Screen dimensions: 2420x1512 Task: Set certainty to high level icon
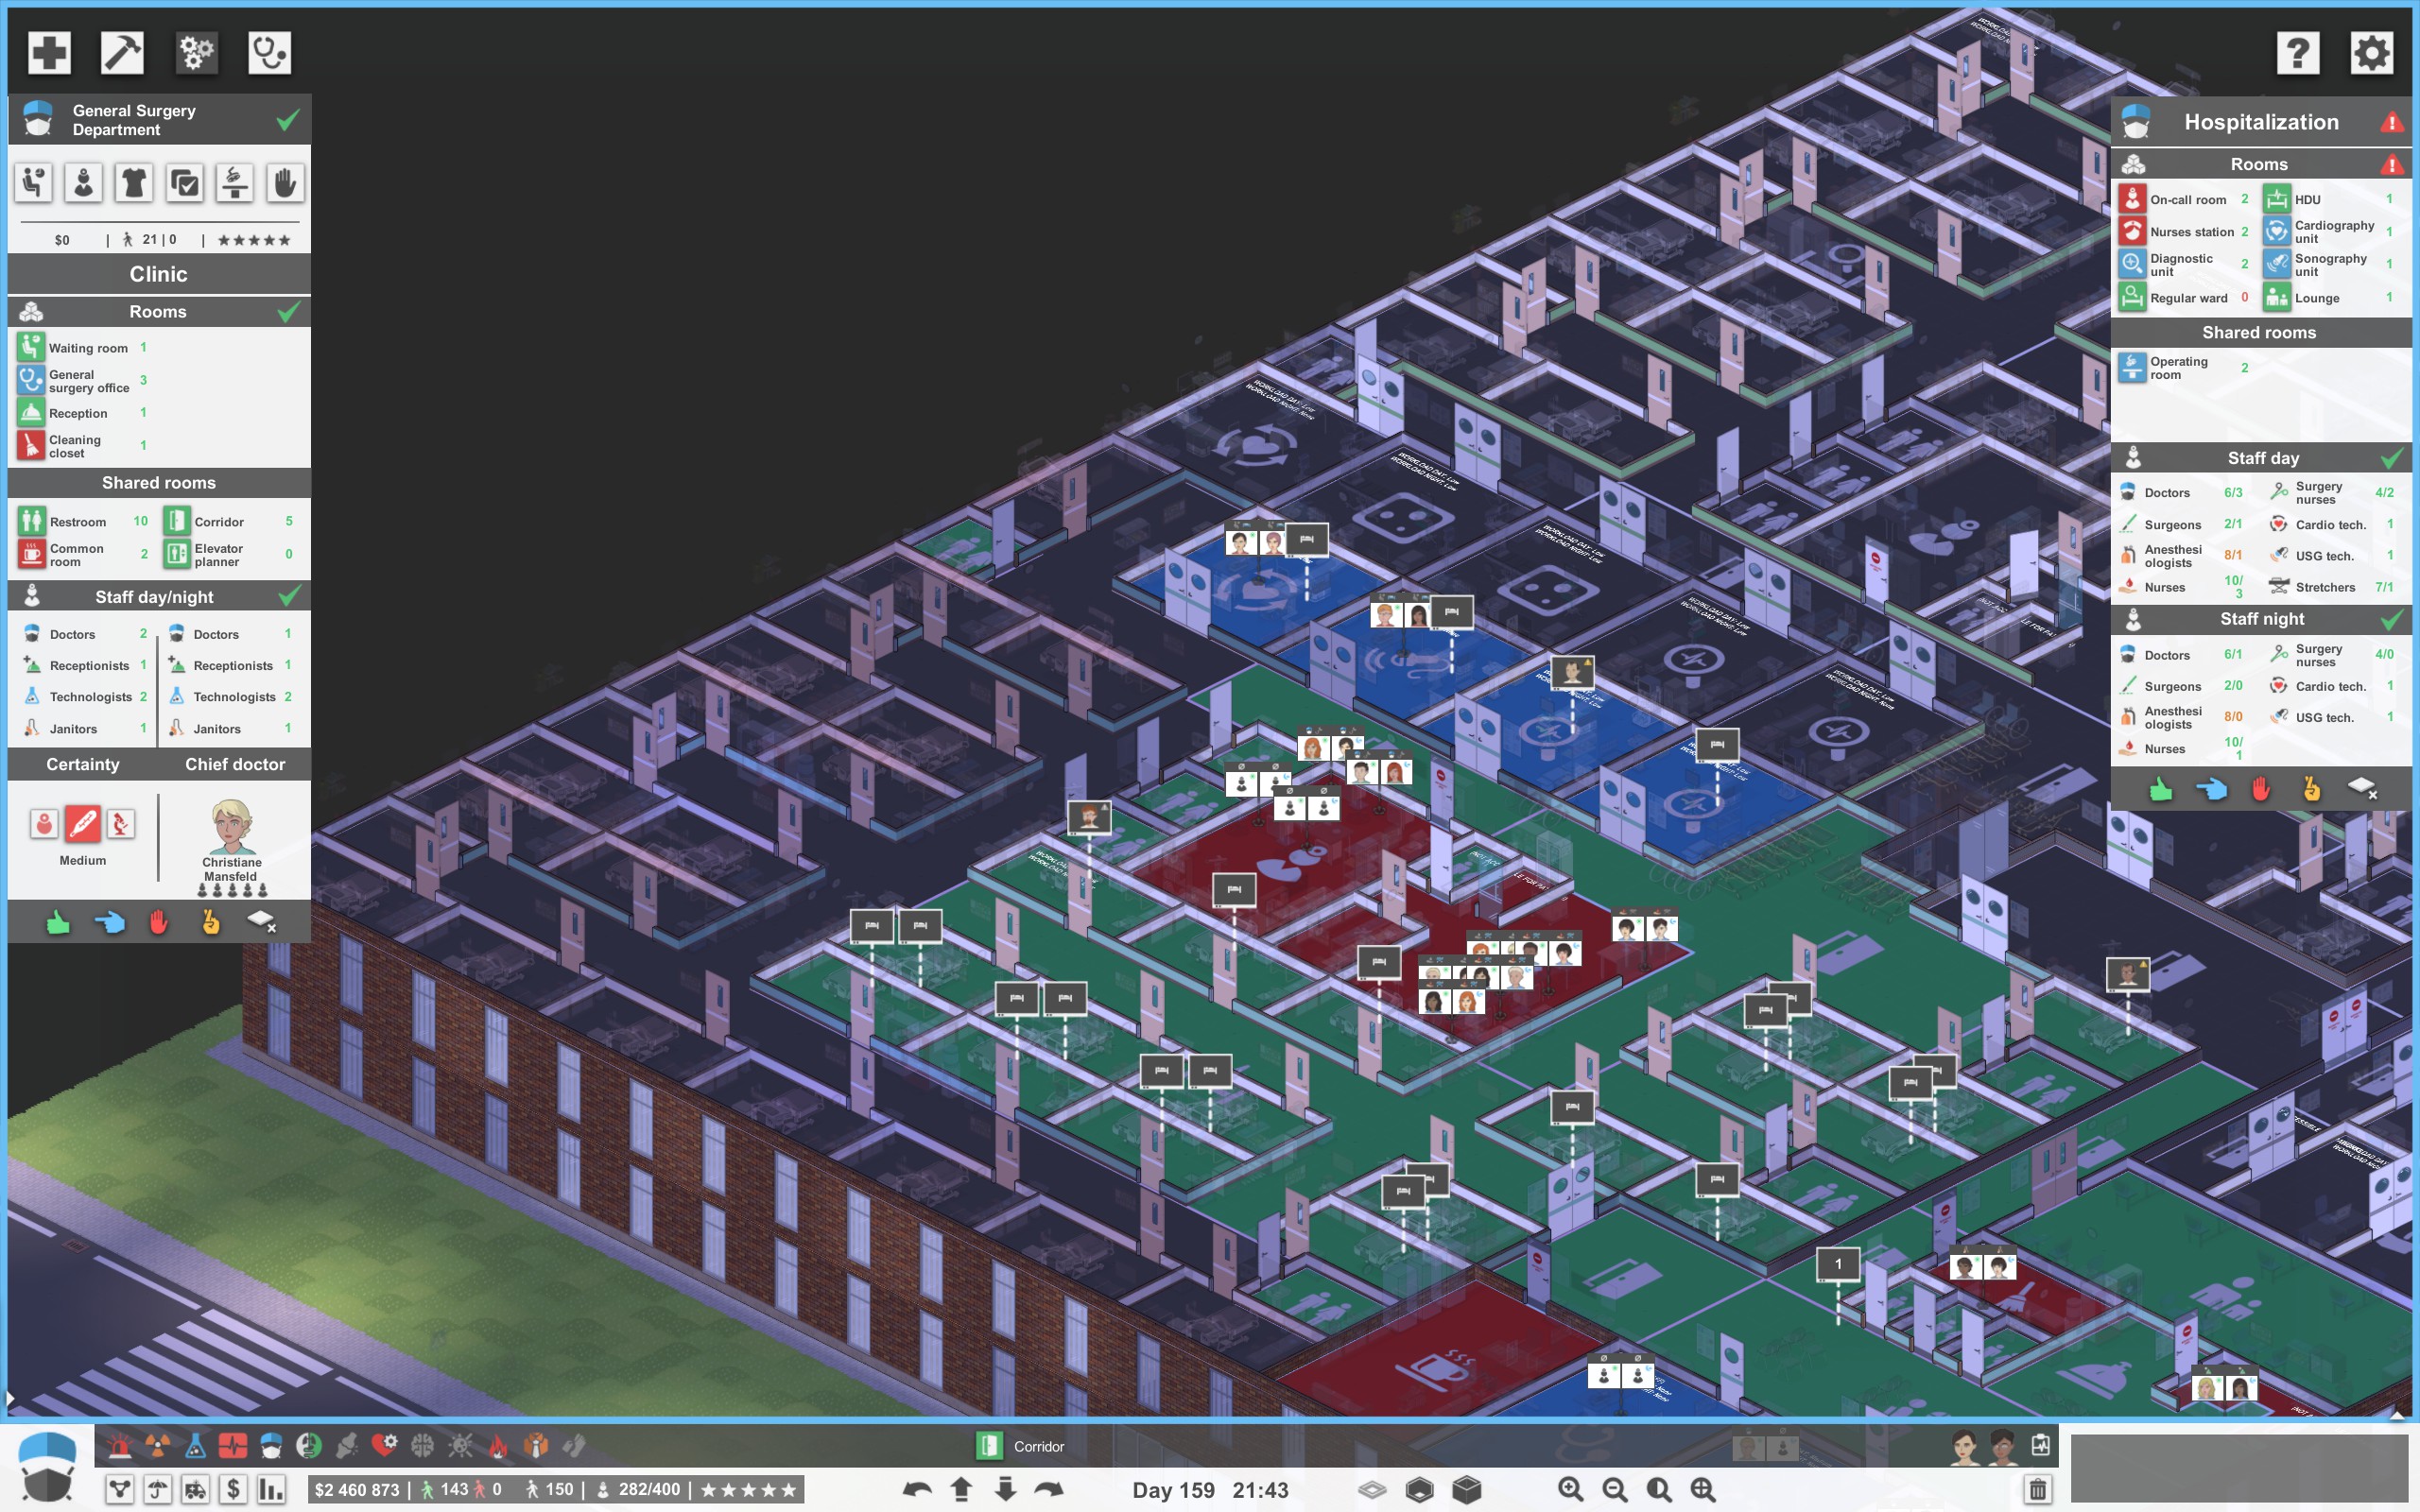120,824
